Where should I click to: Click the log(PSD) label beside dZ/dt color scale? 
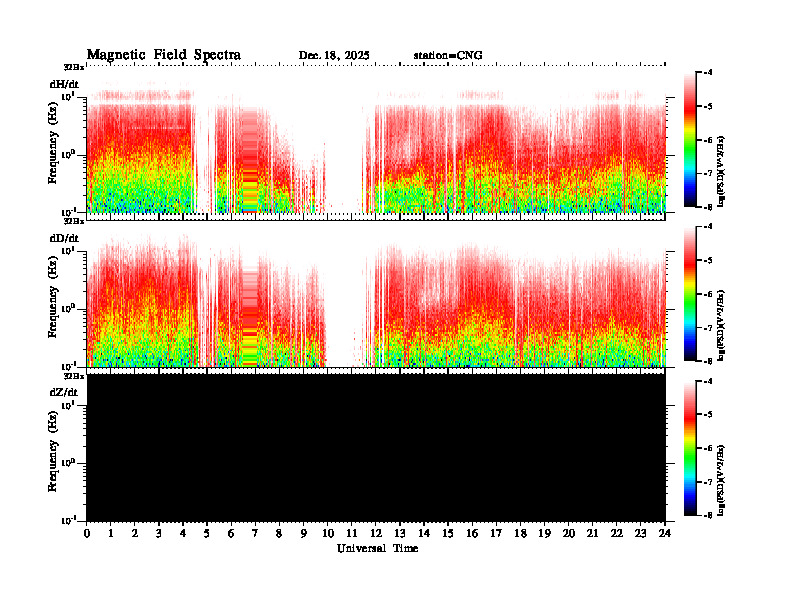[721, 480]
